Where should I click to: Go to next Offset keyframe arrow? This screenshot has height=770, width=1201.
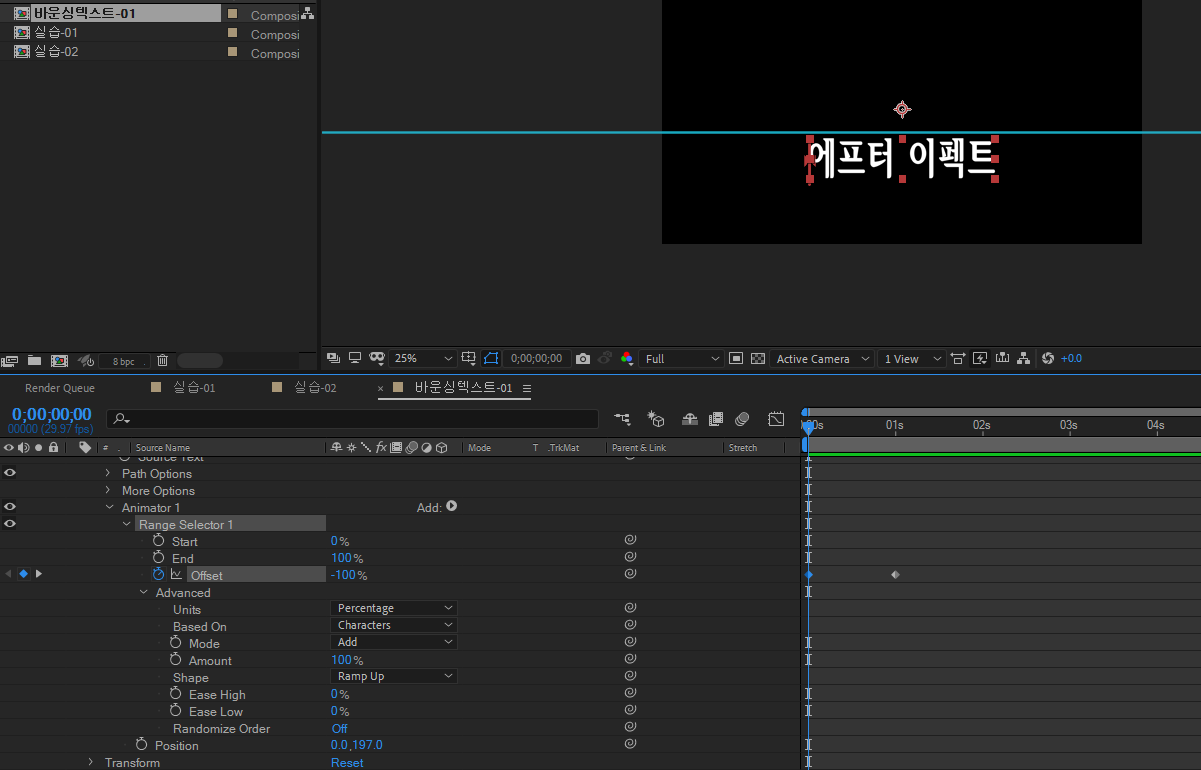[x=39, y=574]
